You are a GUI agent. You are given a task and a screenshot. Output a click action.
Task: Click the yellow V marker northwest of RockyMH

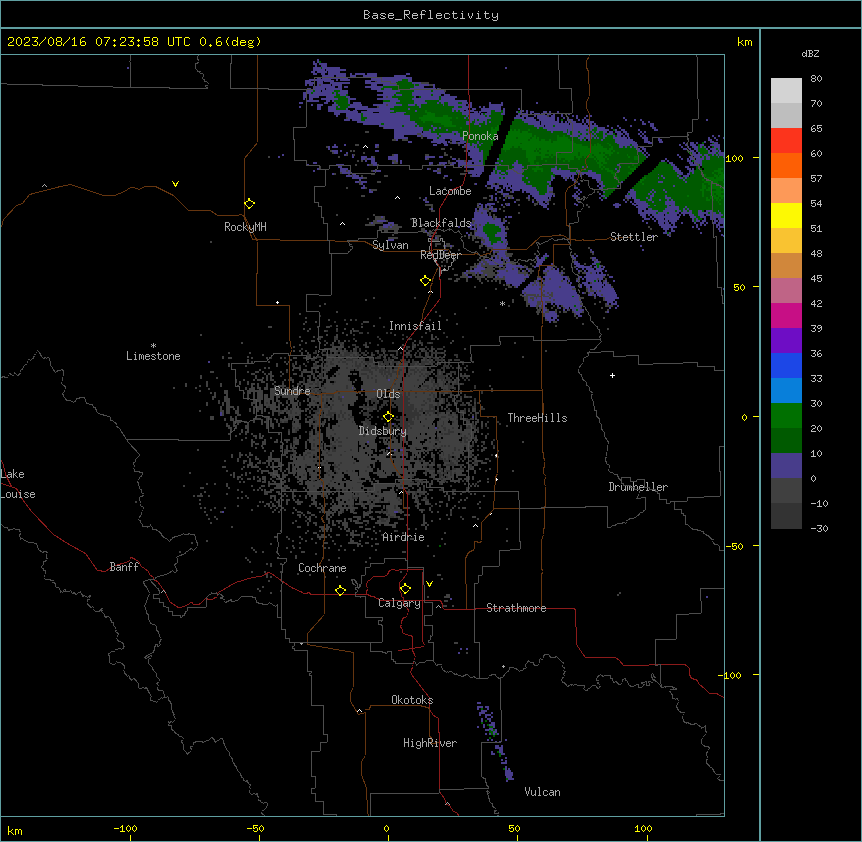pyautogui.click(x=175, y=184)
